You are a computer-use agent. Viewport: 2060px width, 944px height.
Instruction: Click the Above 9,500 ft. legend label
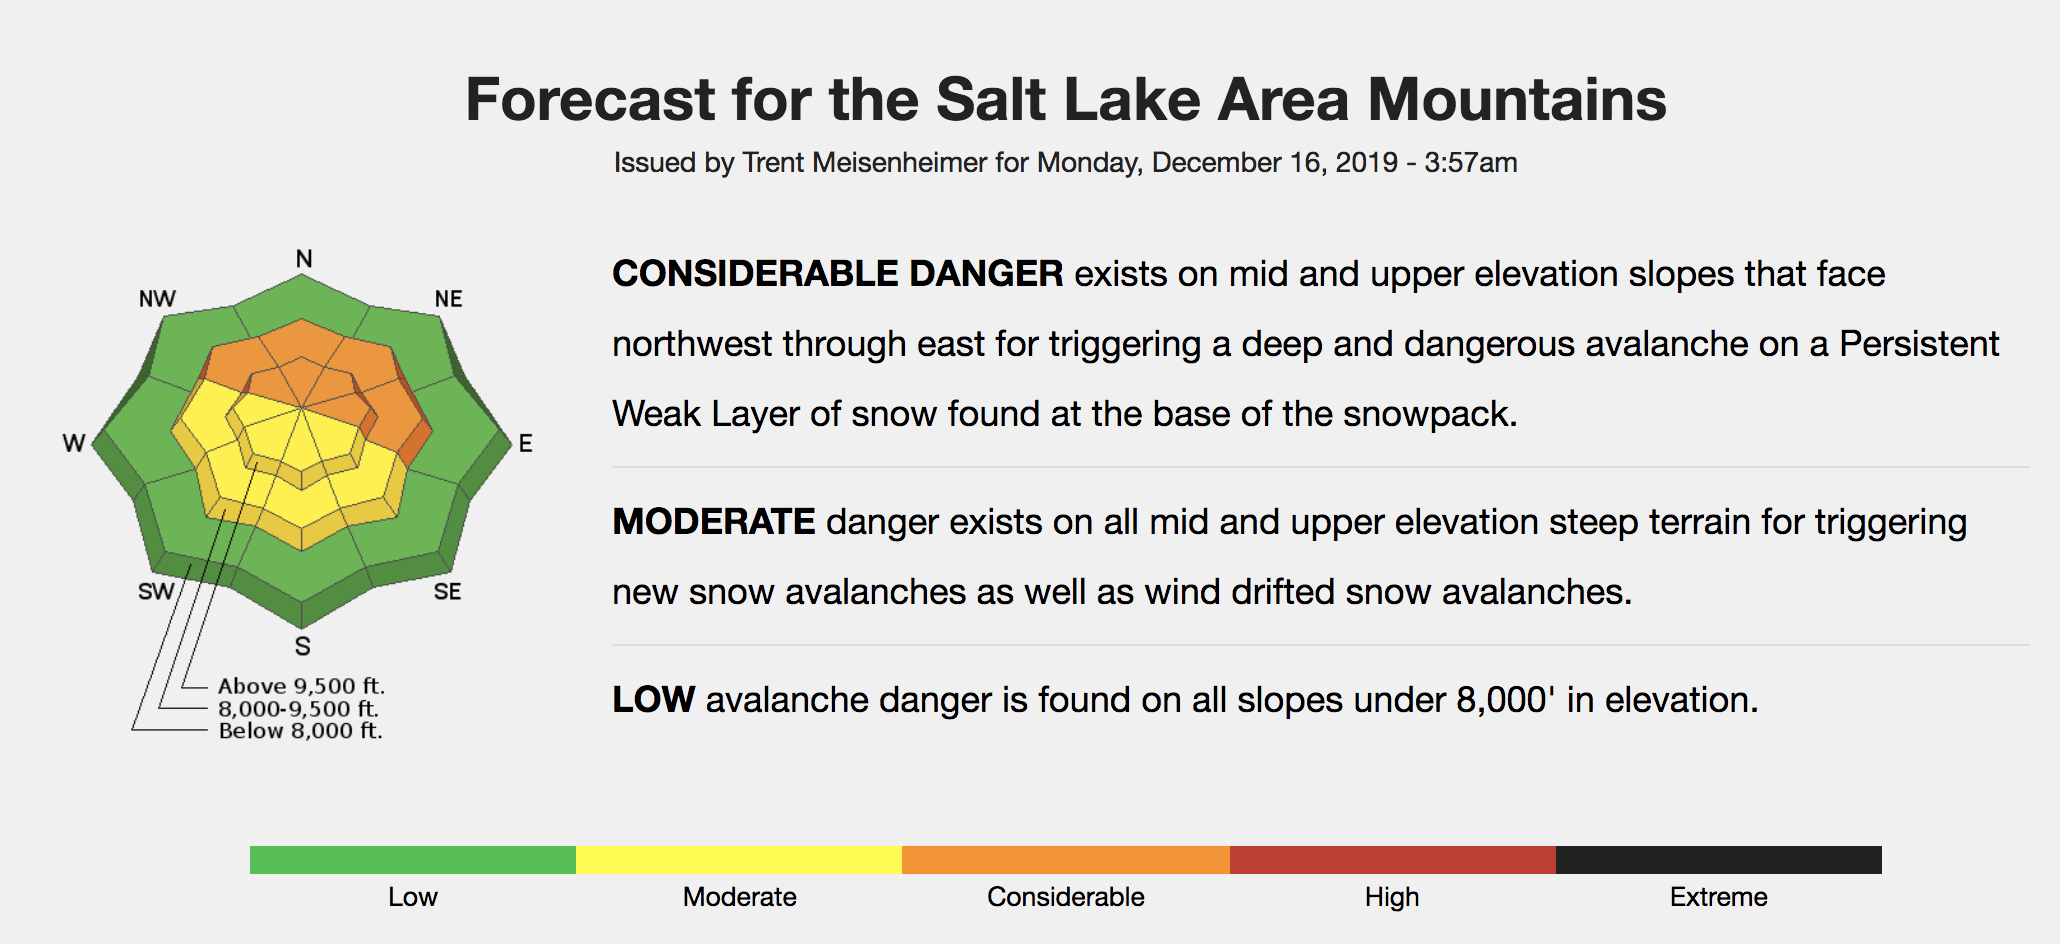tap(301, 686)
